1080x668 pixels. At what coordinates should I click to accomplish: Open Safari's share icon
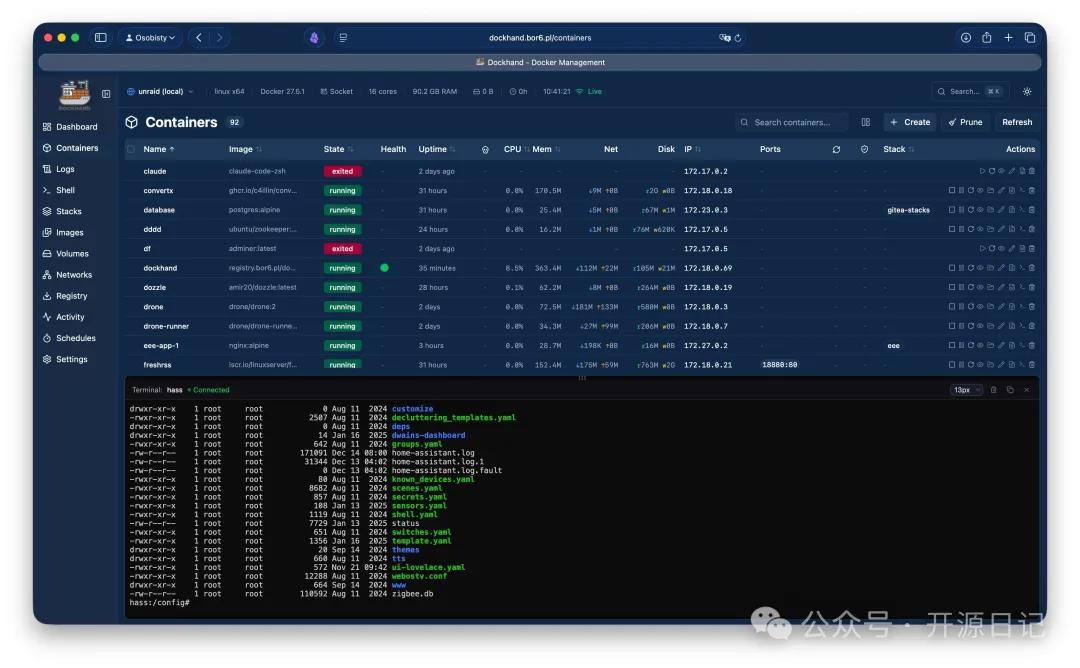pyautogui.click(x=986, y=38)
